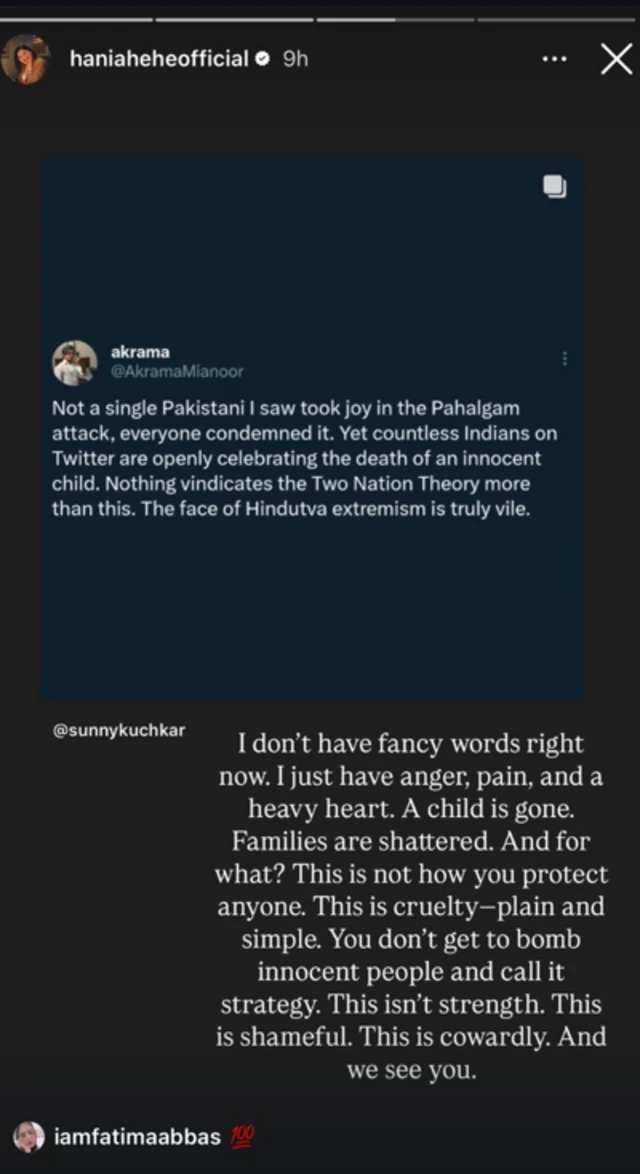Click the red 100 emoji reaction
Screen dimensions: 640x1174
(244, 1137)
